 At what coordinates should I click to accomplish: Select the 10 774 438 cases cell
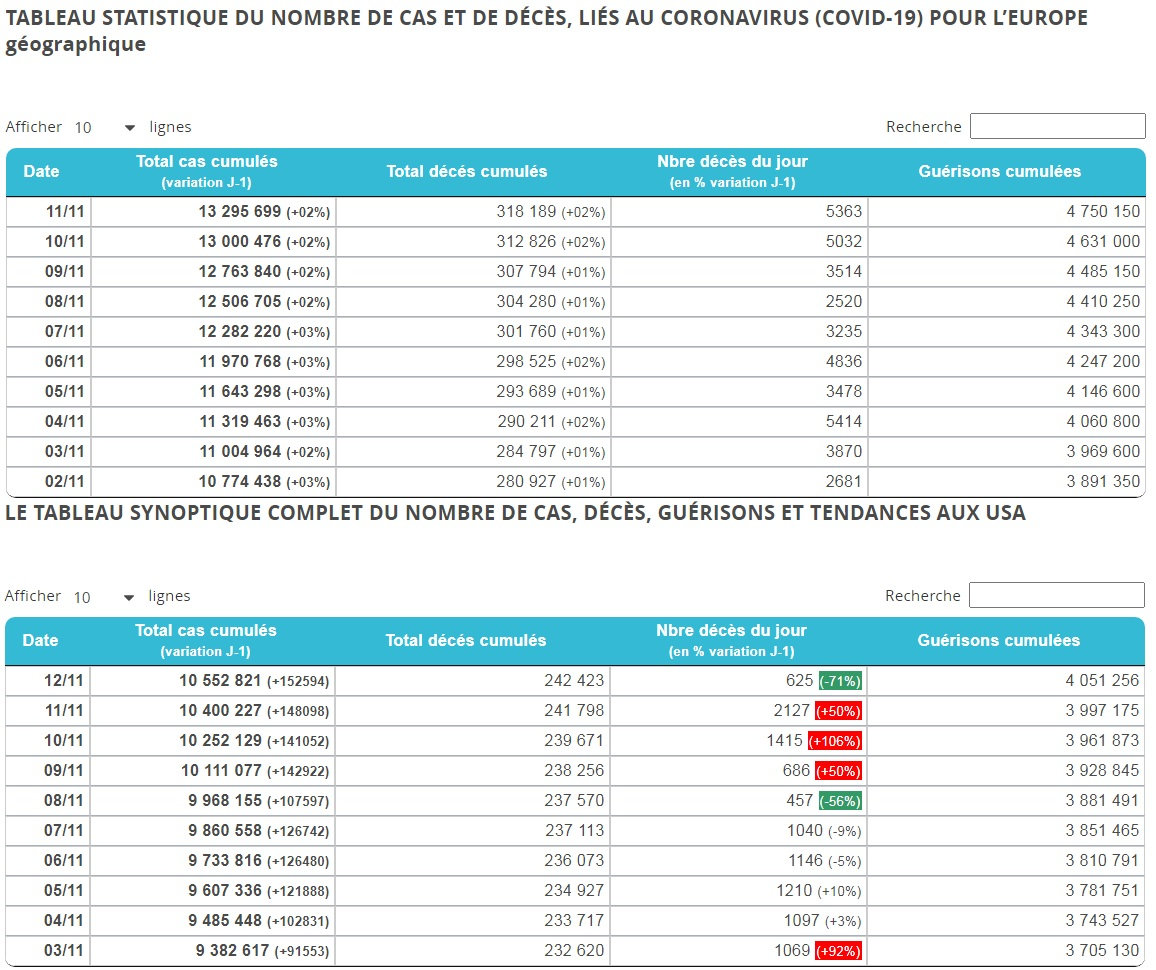(213, 481)
